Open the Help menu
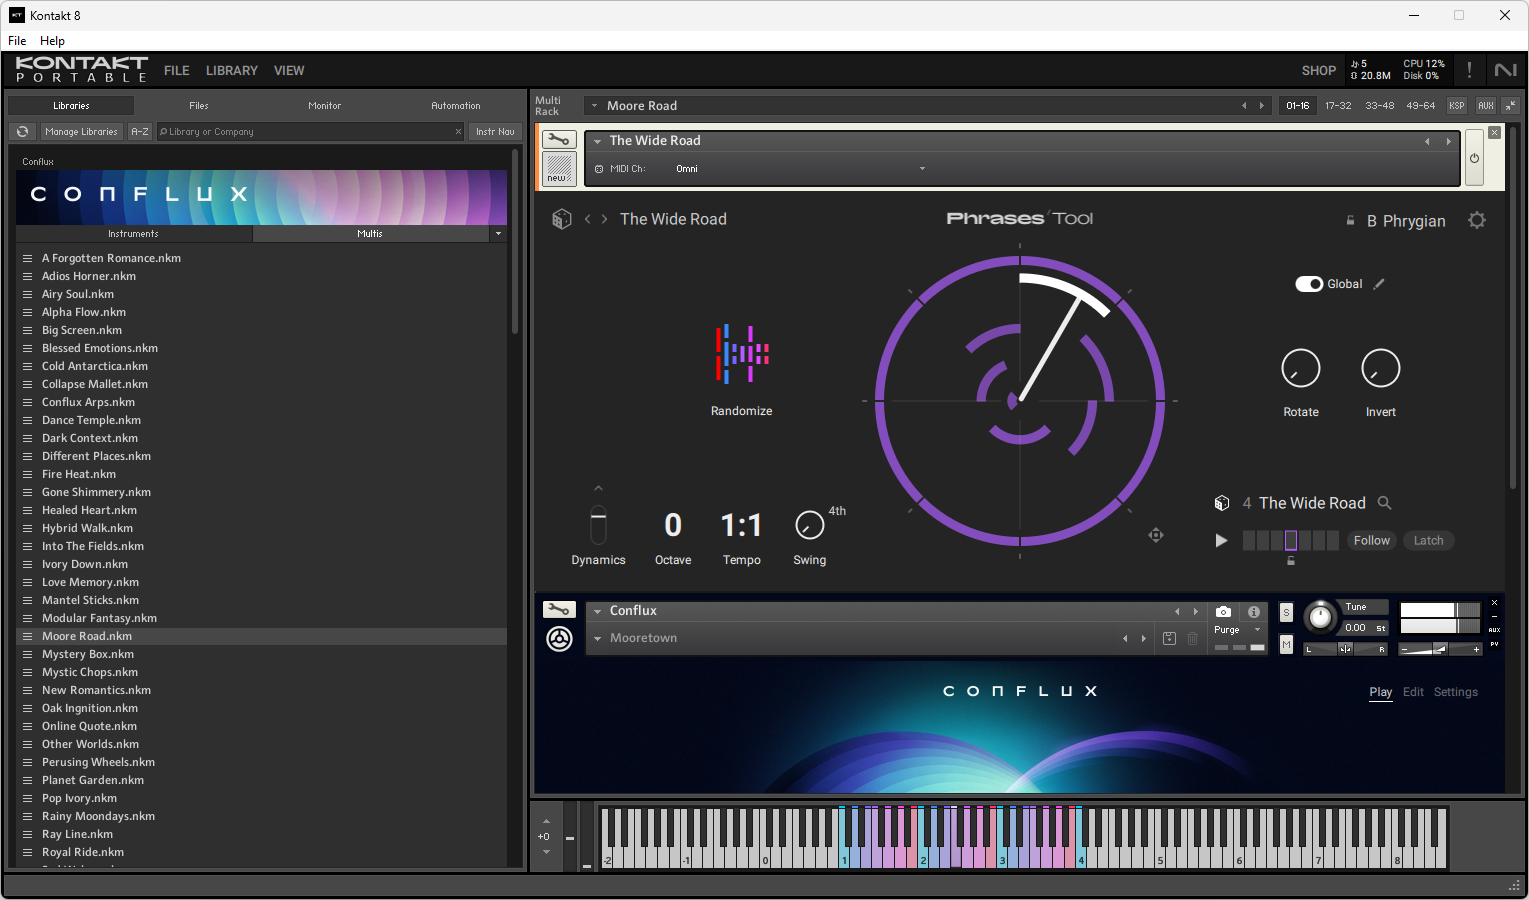The width and height of the screenshot is (1529, 900). pos(52,41)
